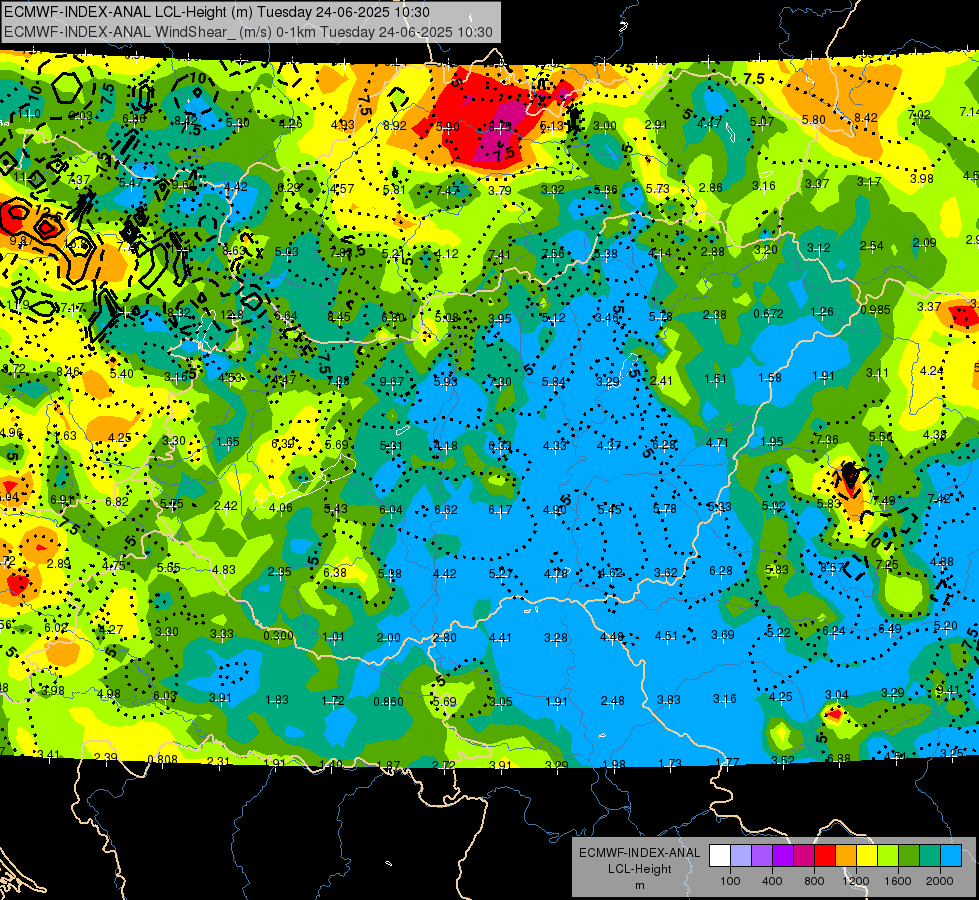Click the wind shear value 0.300

[x=278, y=635]
